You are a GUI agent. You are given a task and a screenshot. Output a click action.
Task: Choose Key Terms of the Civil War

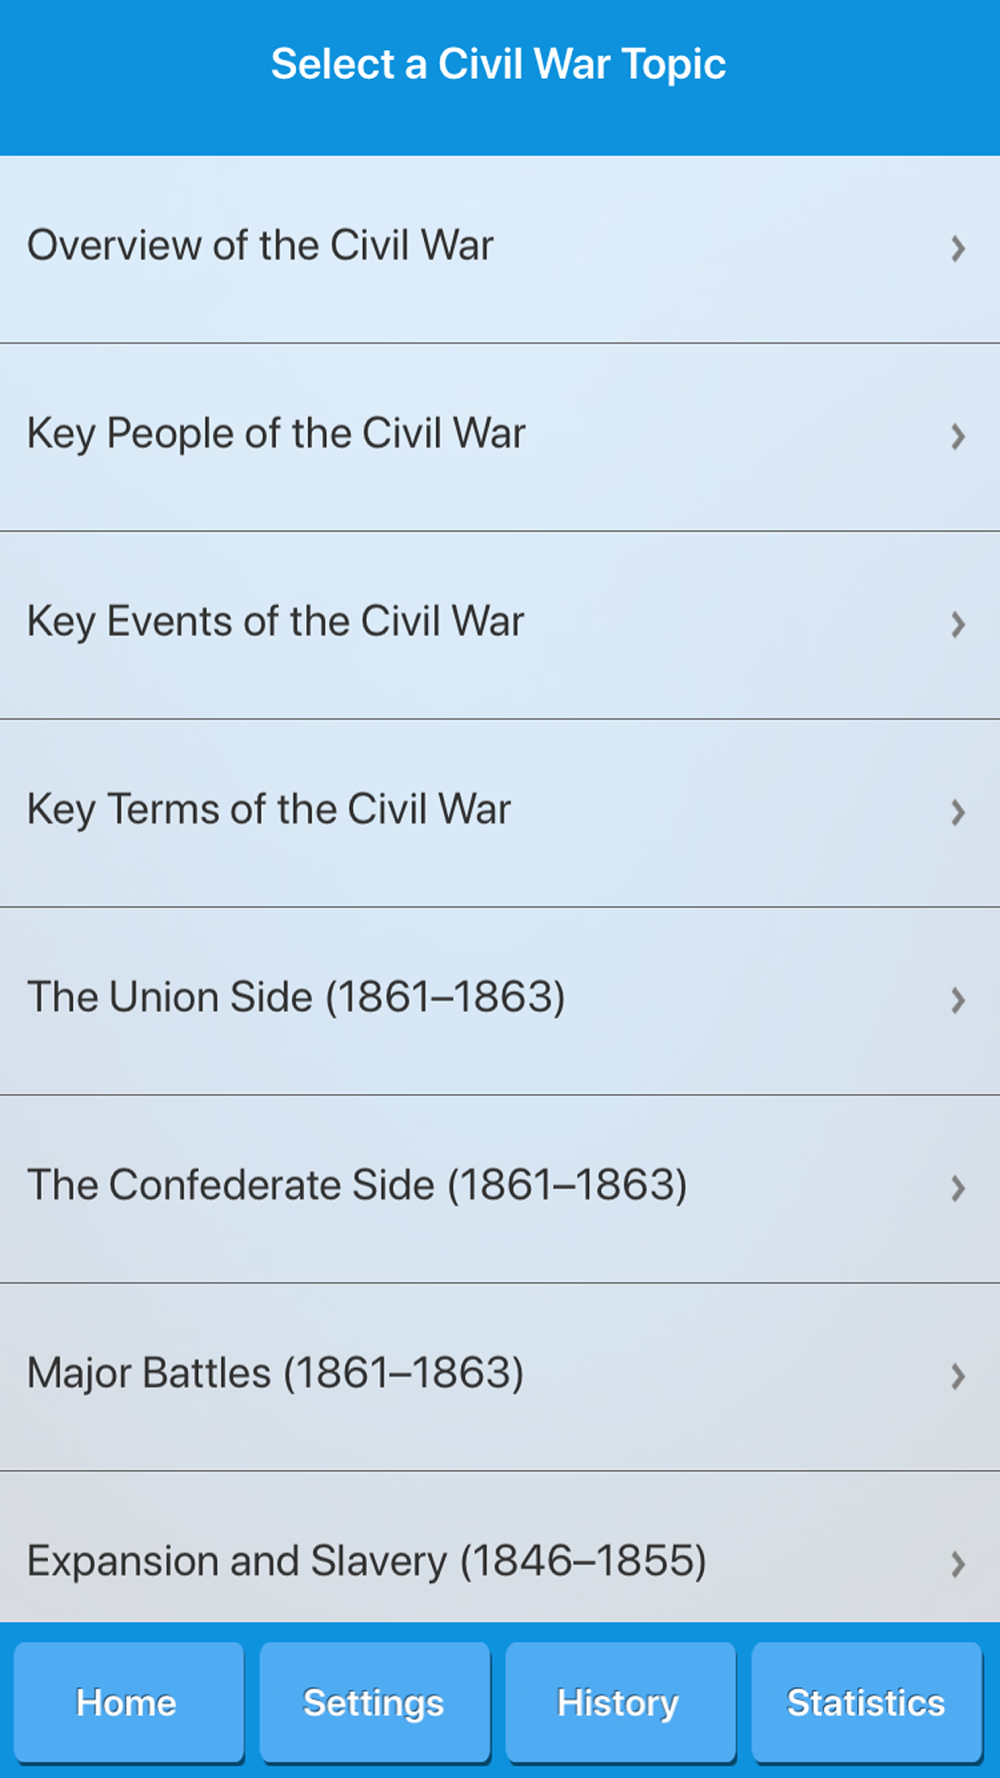[x=269, y=810]
